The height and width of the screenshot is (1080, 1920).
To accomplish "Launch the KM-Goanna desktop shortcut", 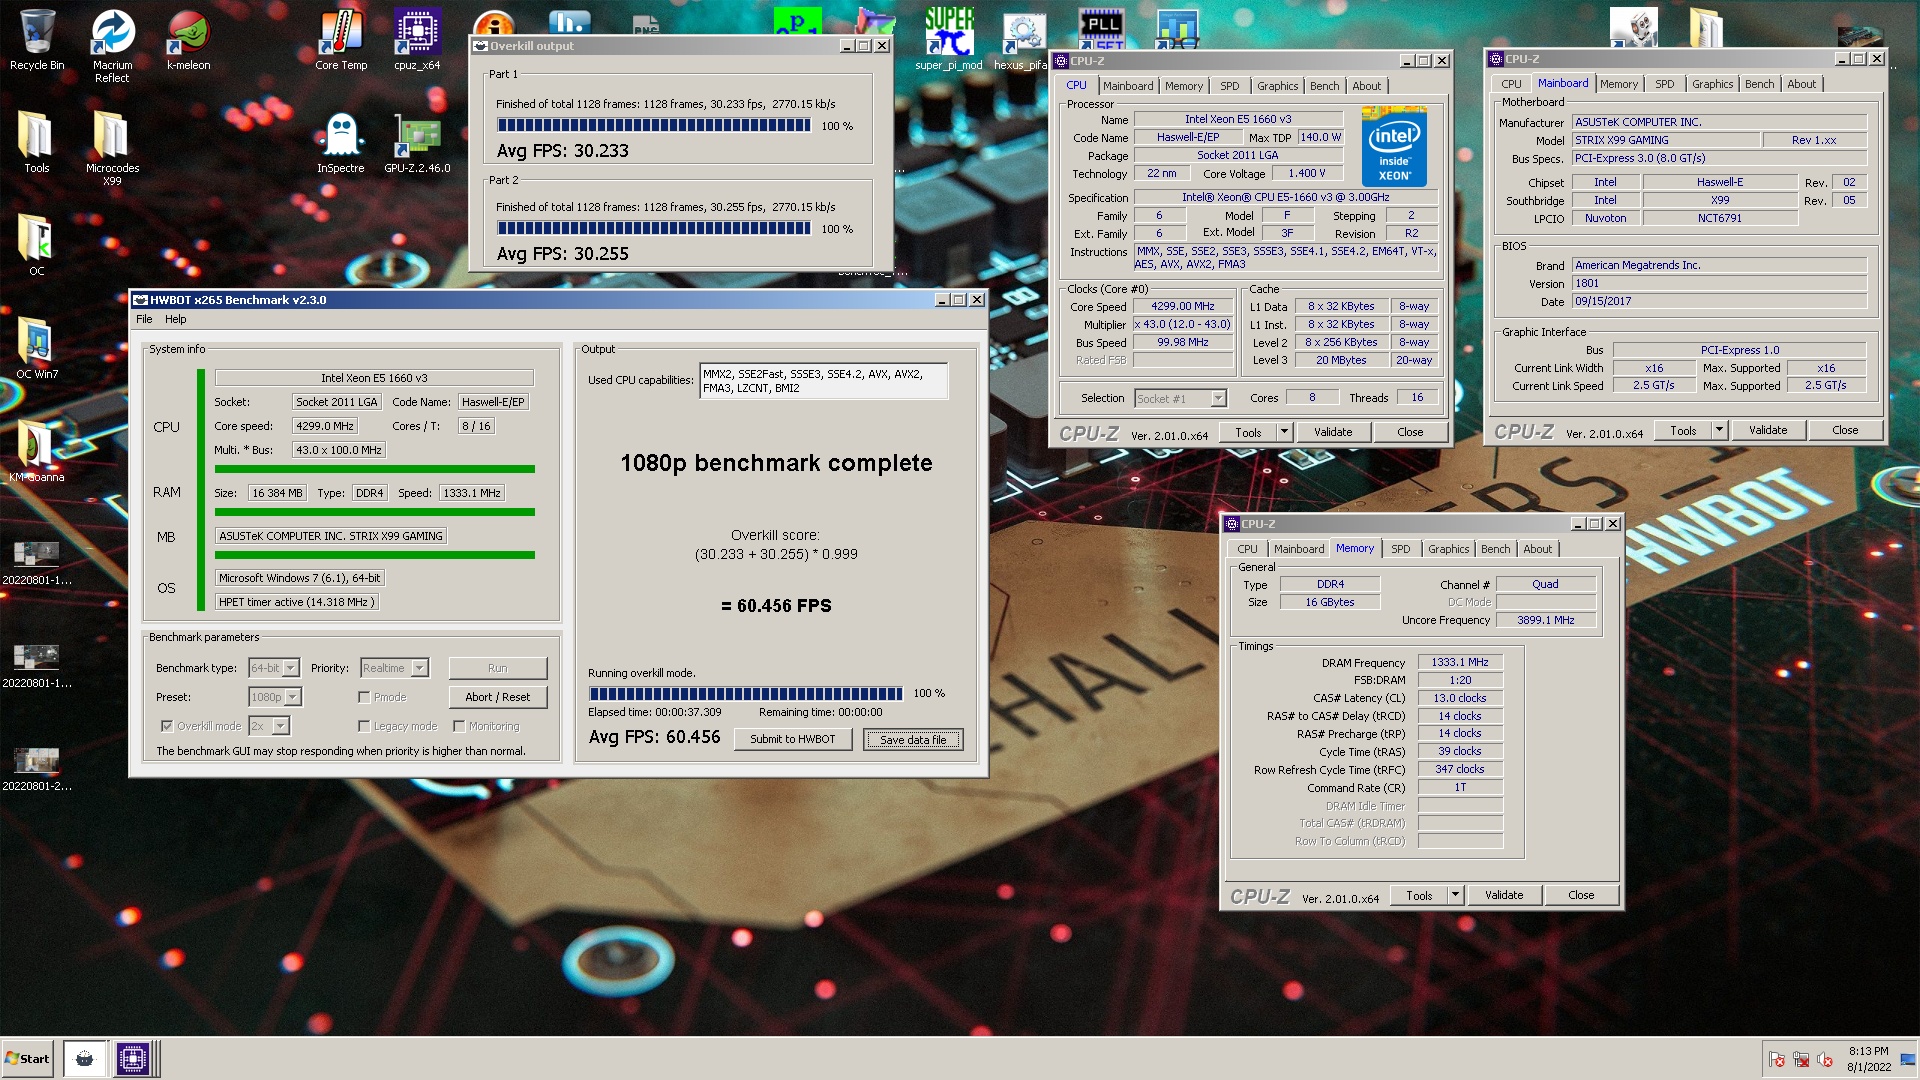I will [x=37, y=450].
